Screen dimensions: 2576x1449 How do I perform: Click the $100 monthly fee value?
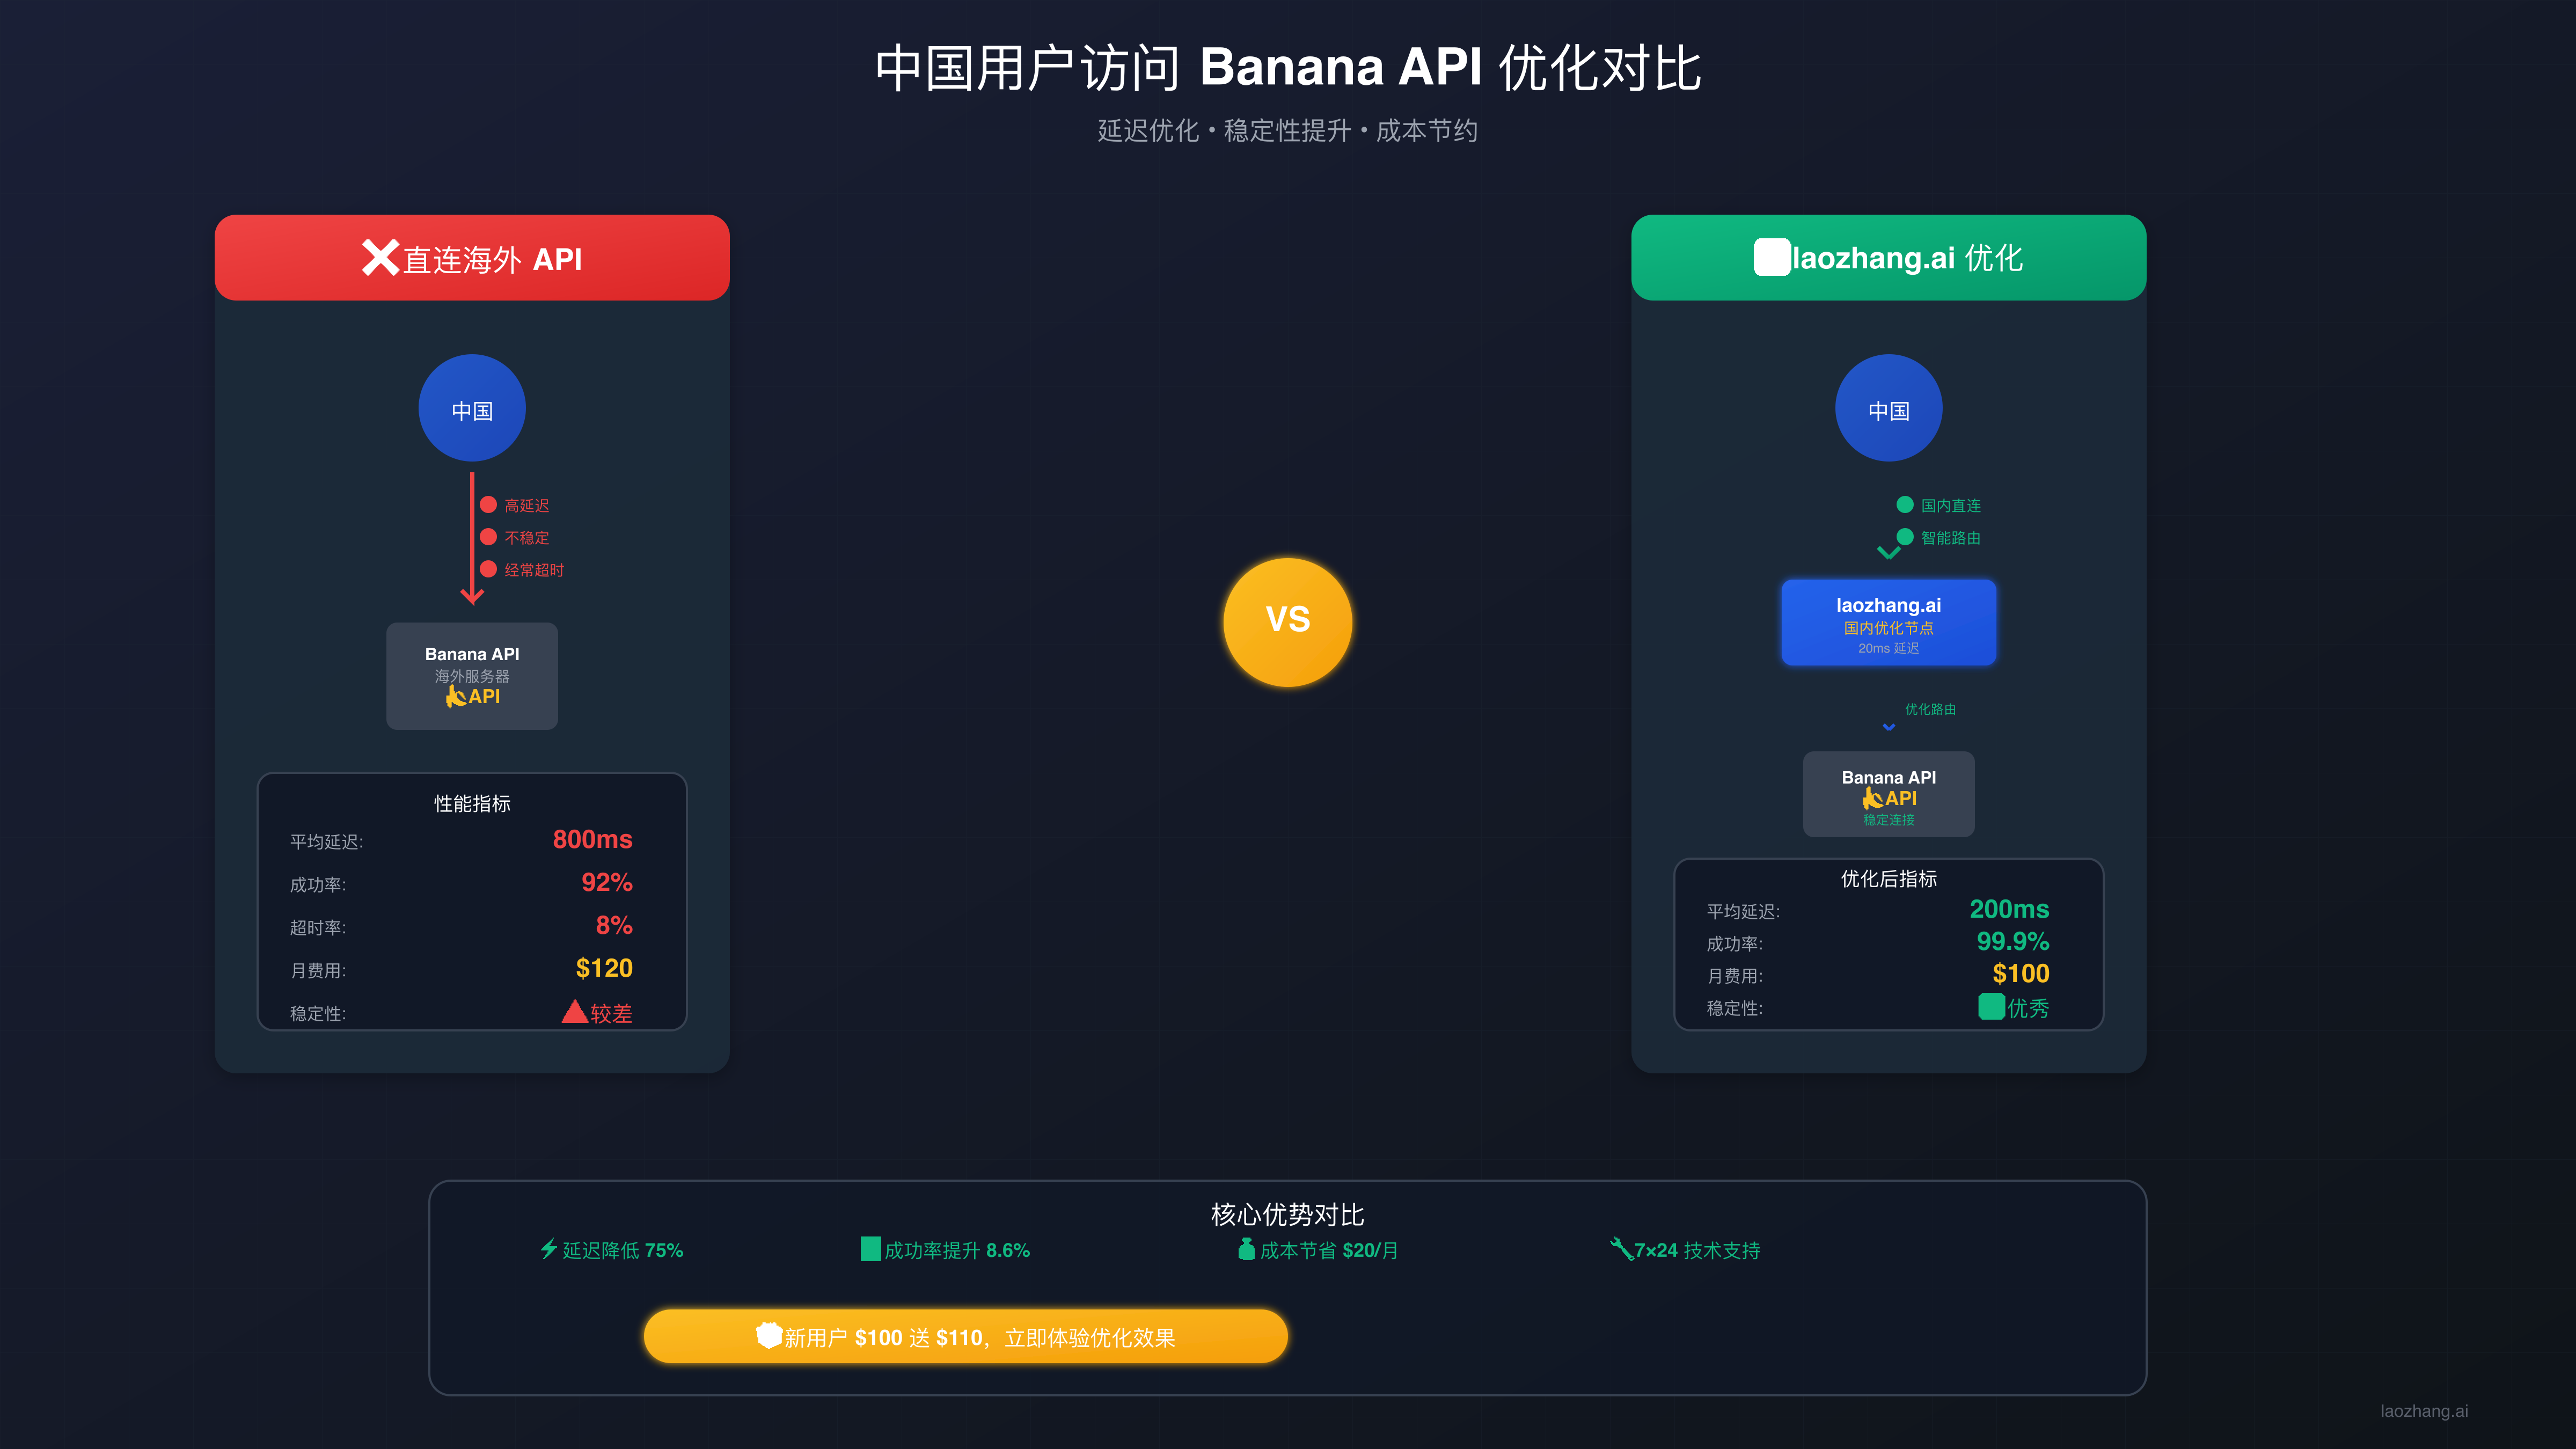point(2020,973)
